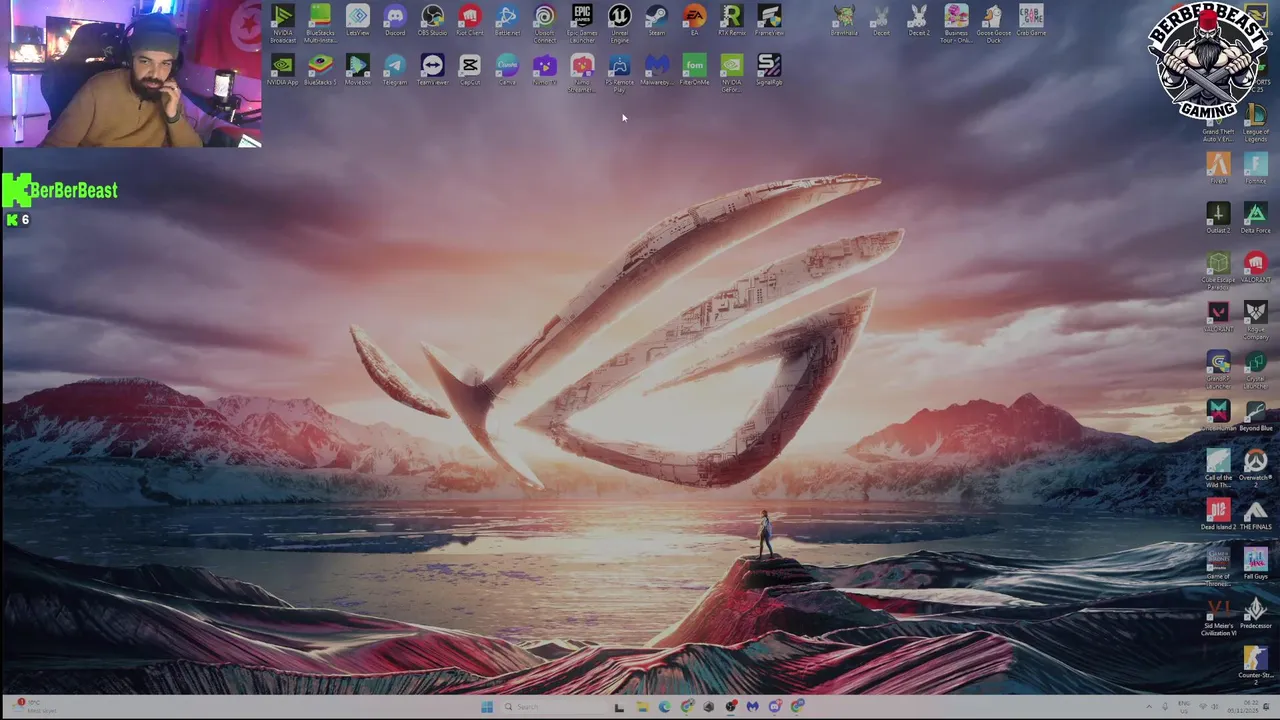
Task: Open the BlueStacks 5 desktop icon
Action: click(x=320, y=69)
